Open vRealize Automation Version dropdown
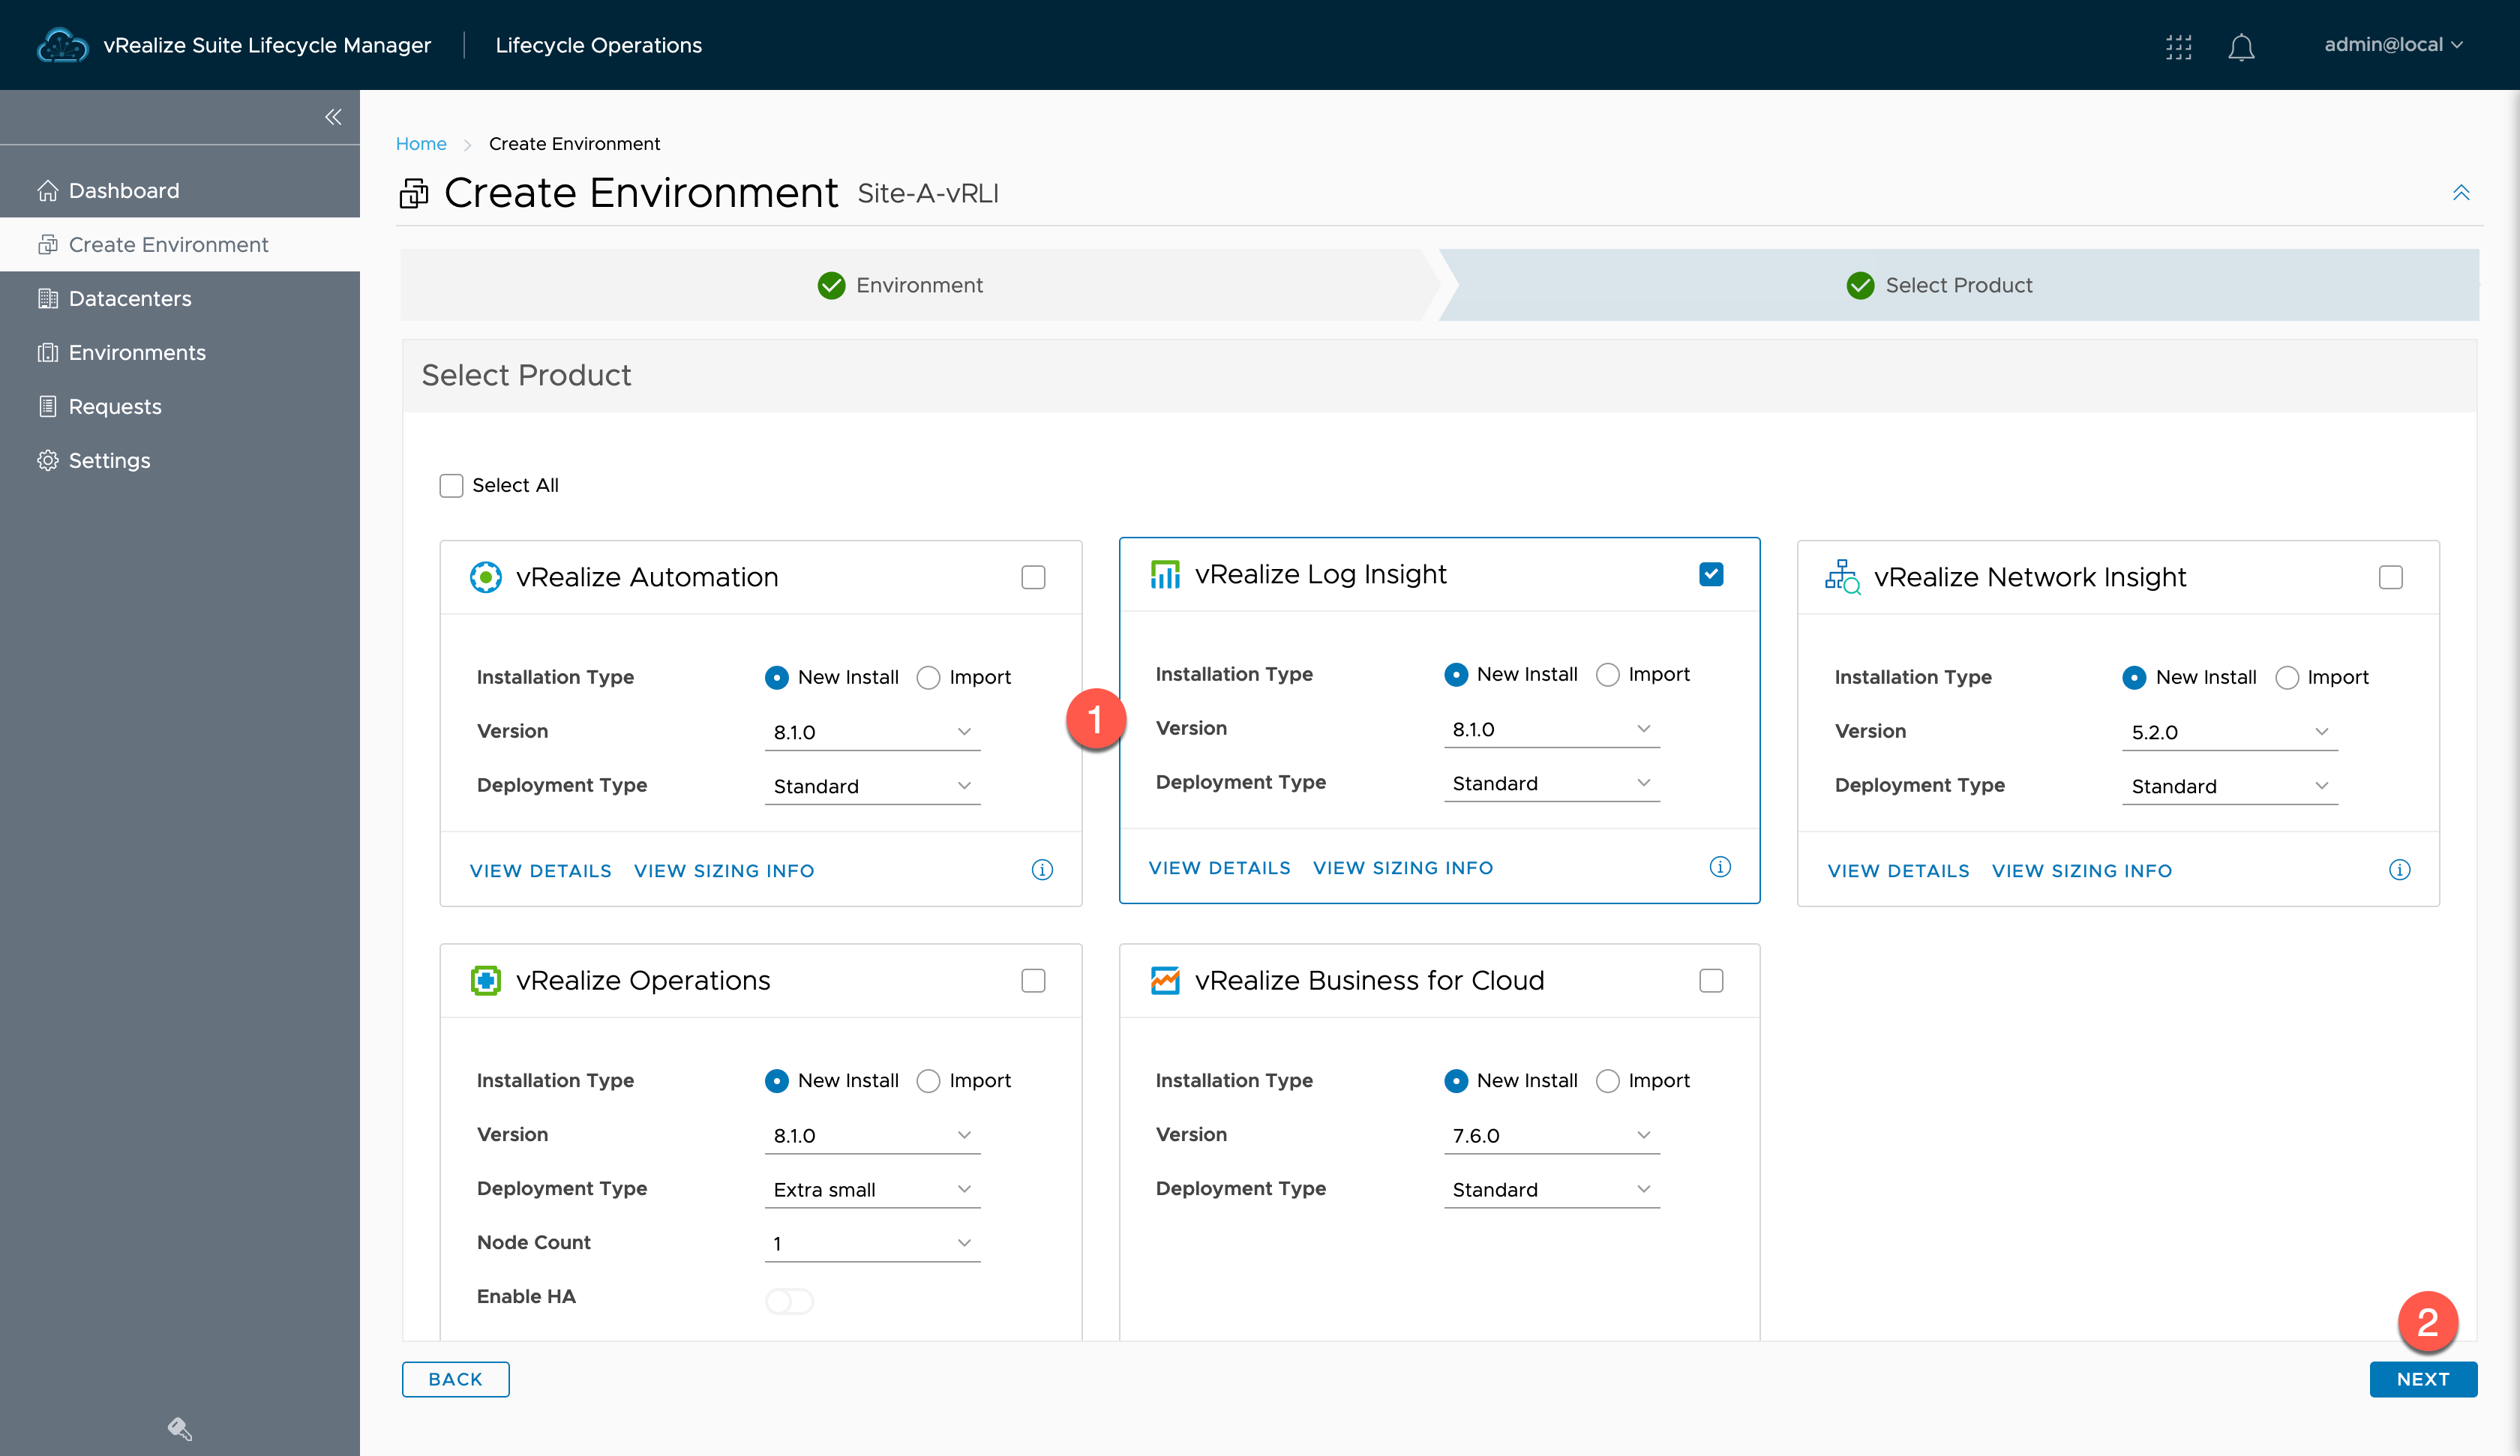Viewport: 2520px width, 1456px height. [872, 732]
